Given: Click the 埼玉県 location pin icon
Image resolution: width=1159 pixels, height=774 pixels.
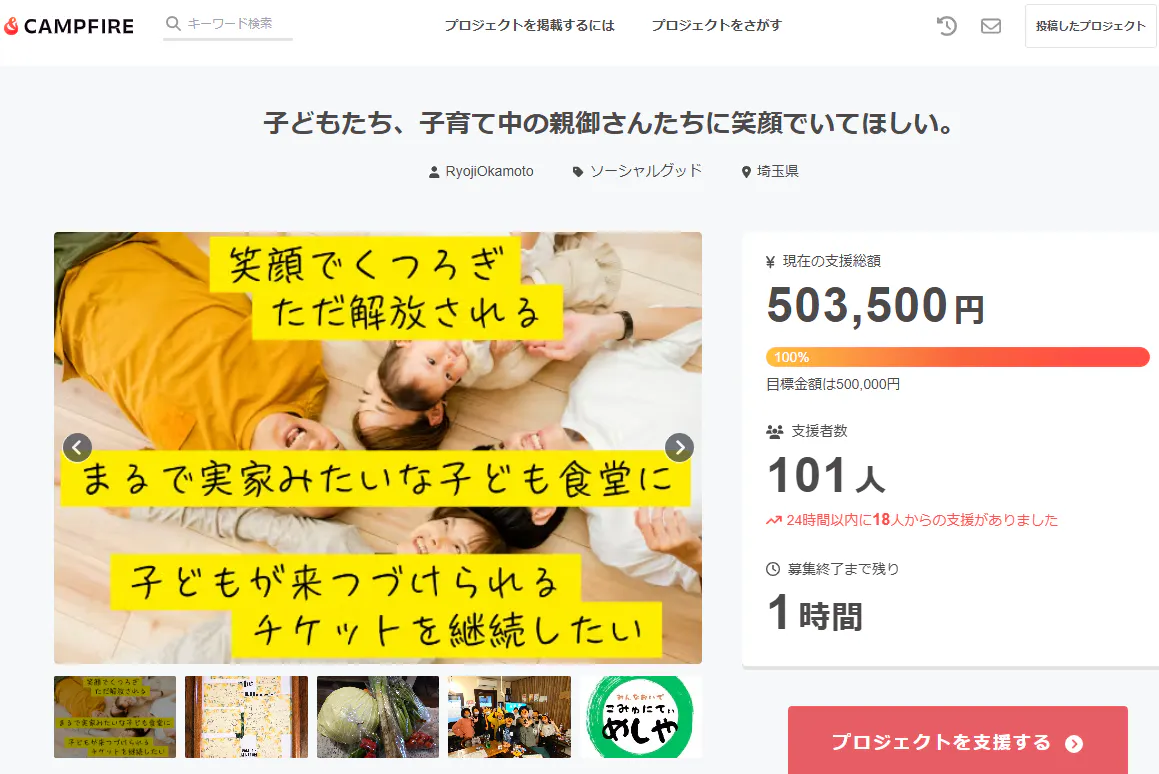Looking at the screenshot, I should [746, 172].
